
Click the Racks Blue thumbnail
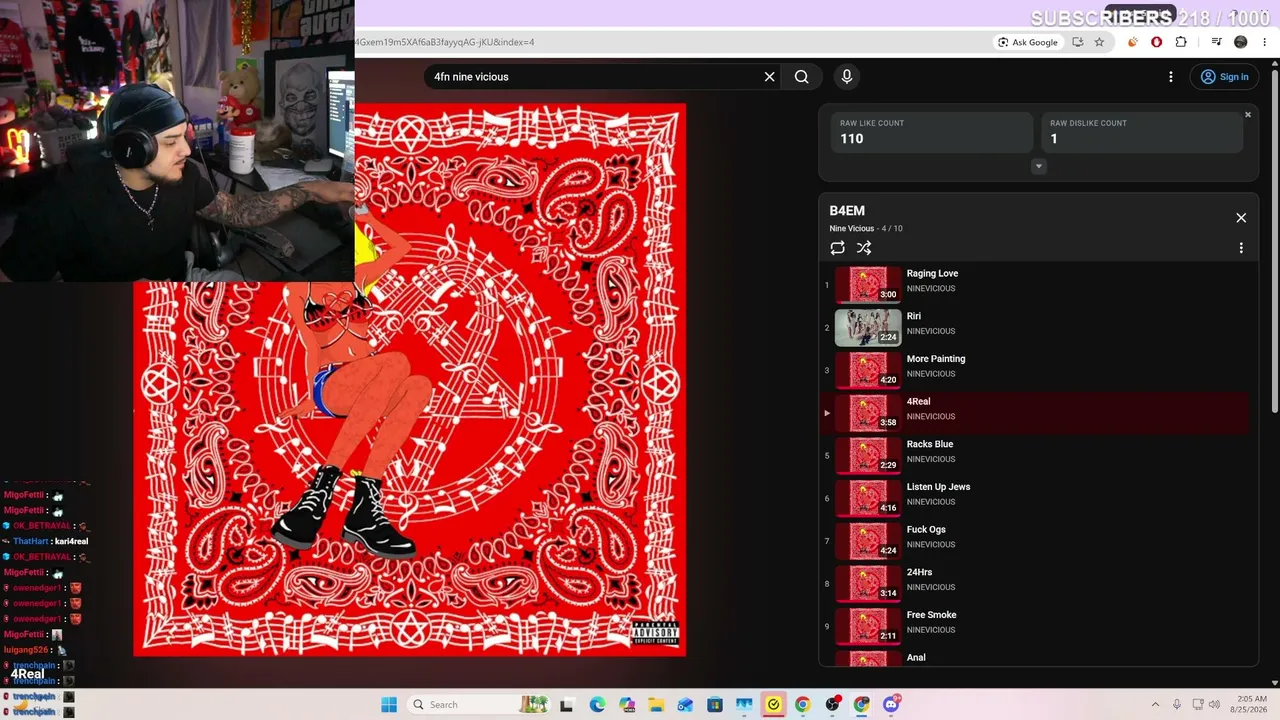[x=868, y=455]
